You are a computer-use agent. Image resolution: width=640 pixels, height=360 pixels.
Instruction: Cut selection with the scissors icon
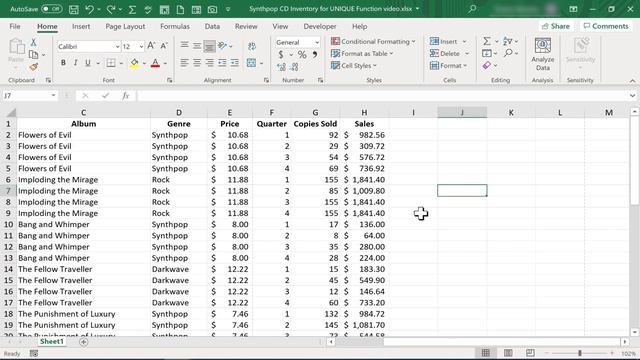tap(33, 42)
